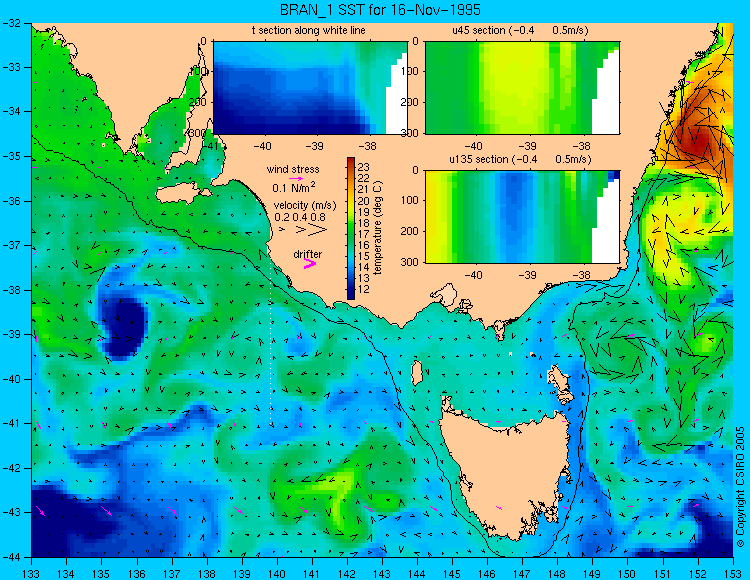Click the 't section along white line' heading
The image size is (750, 580).
coord(309,31)
